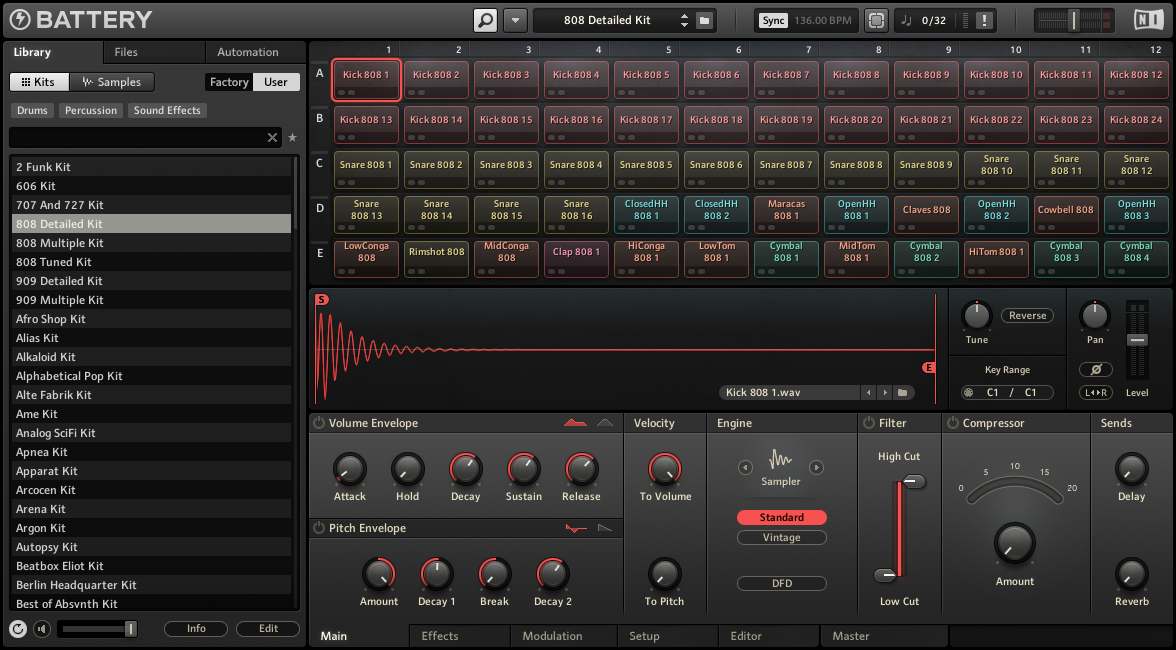Open the kit folder browse icon

pyautogui.click(x=704, y=20)
